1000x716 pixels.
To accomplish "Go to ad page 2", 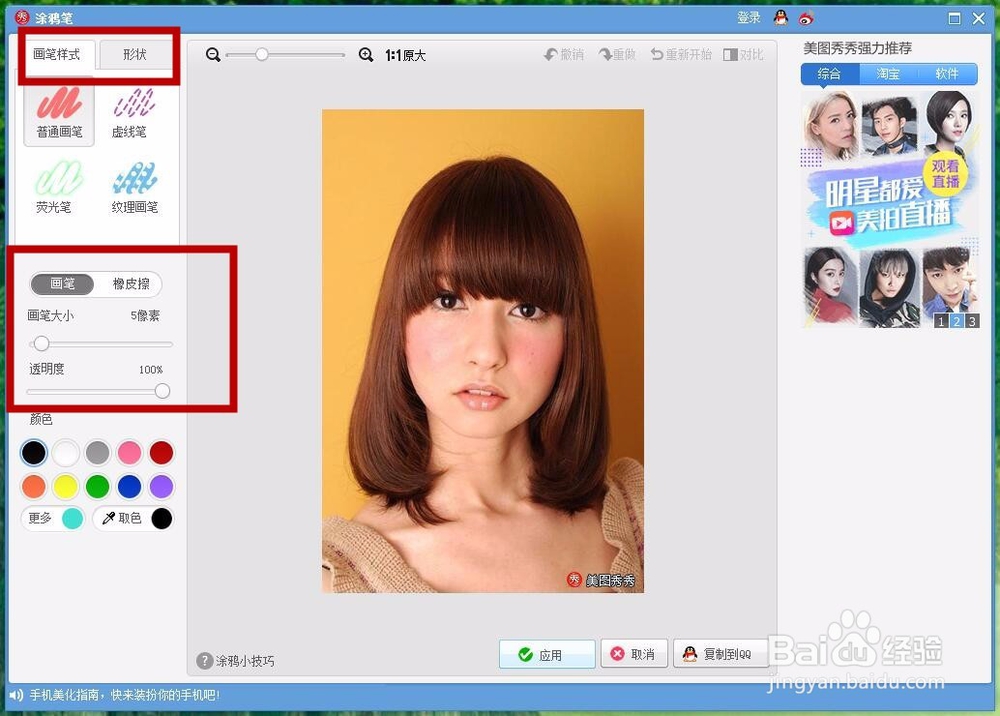I will (x=957, y=321).
